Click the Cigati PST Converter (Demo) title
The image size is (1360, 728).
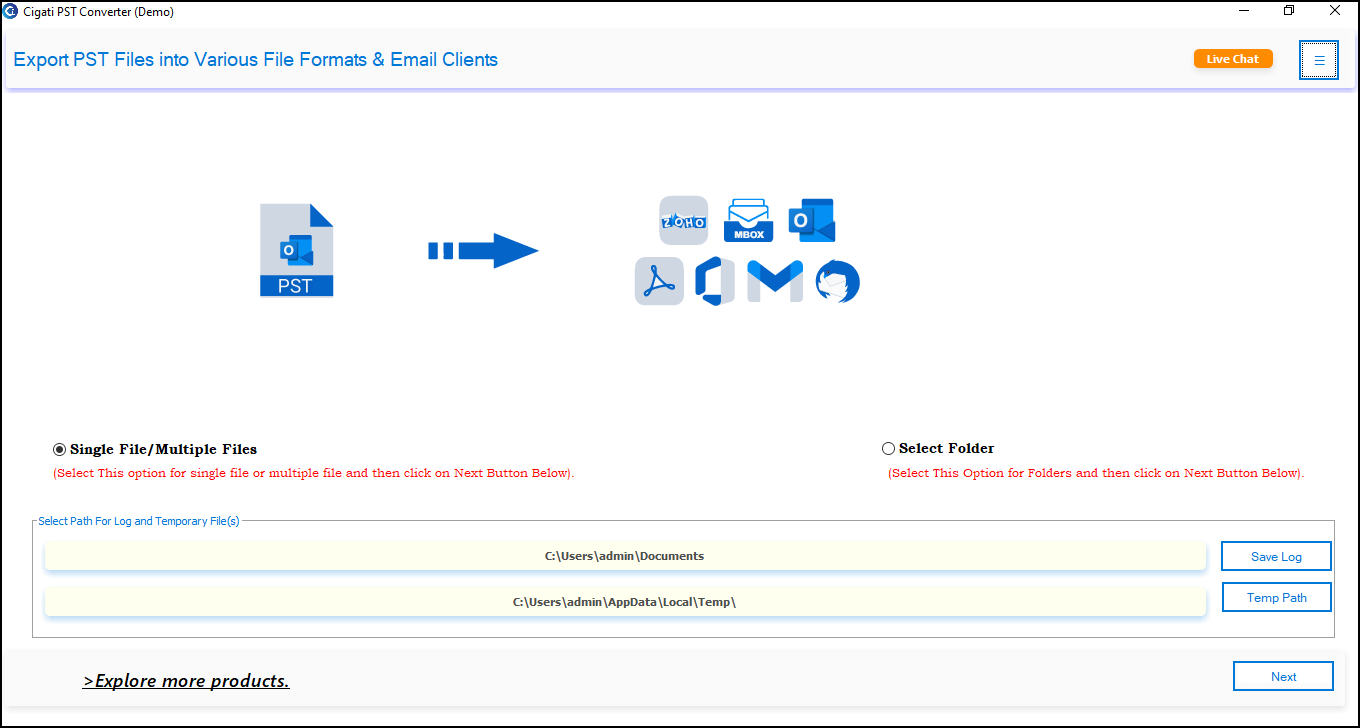click(x=97, y=12)
